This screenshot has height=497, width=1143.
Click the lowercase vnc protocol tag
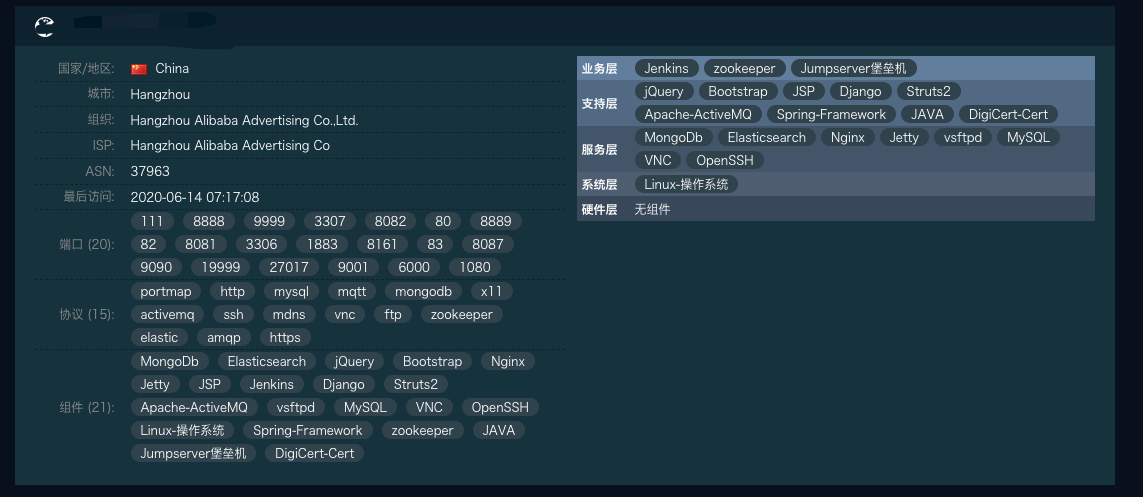pos(345,315)
